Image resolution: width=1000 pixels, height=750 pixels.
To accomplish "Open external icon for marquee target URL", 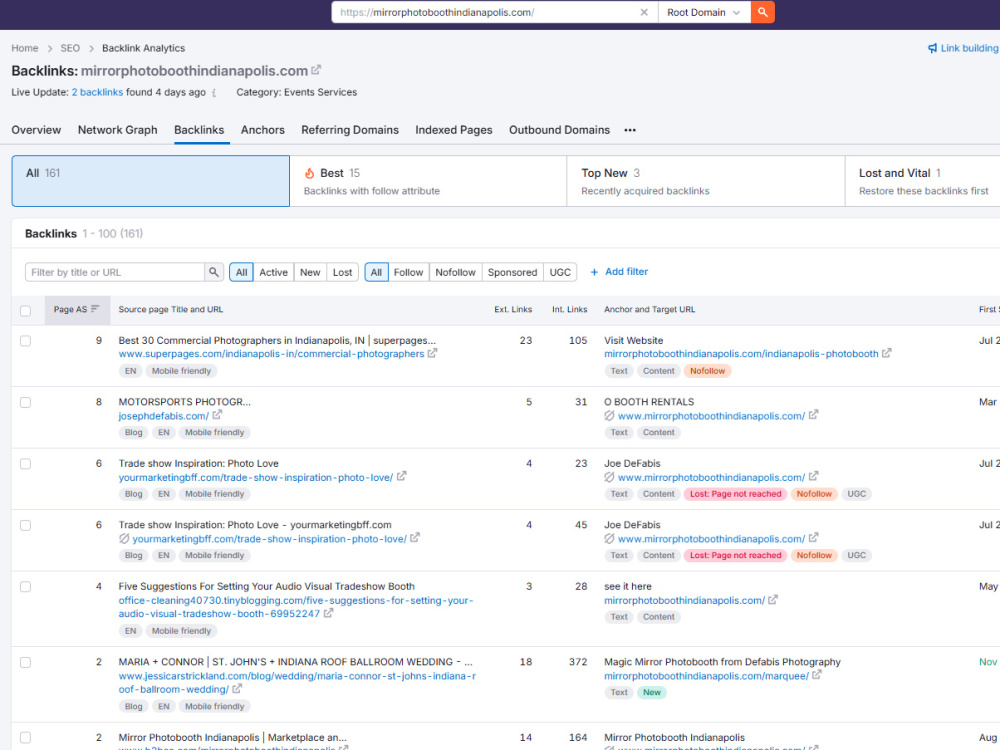I will pyautogui.click(x=817, y=675).
